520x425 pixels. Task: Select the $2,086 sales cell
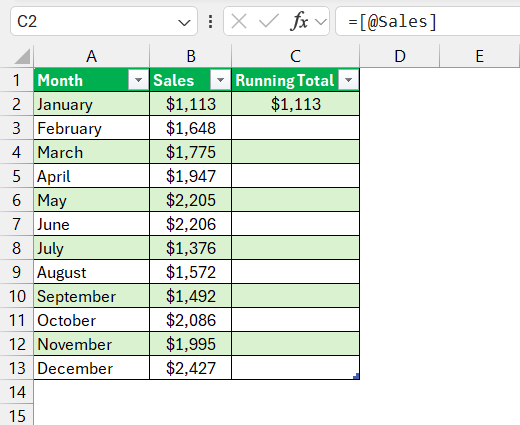coord(191,320)
